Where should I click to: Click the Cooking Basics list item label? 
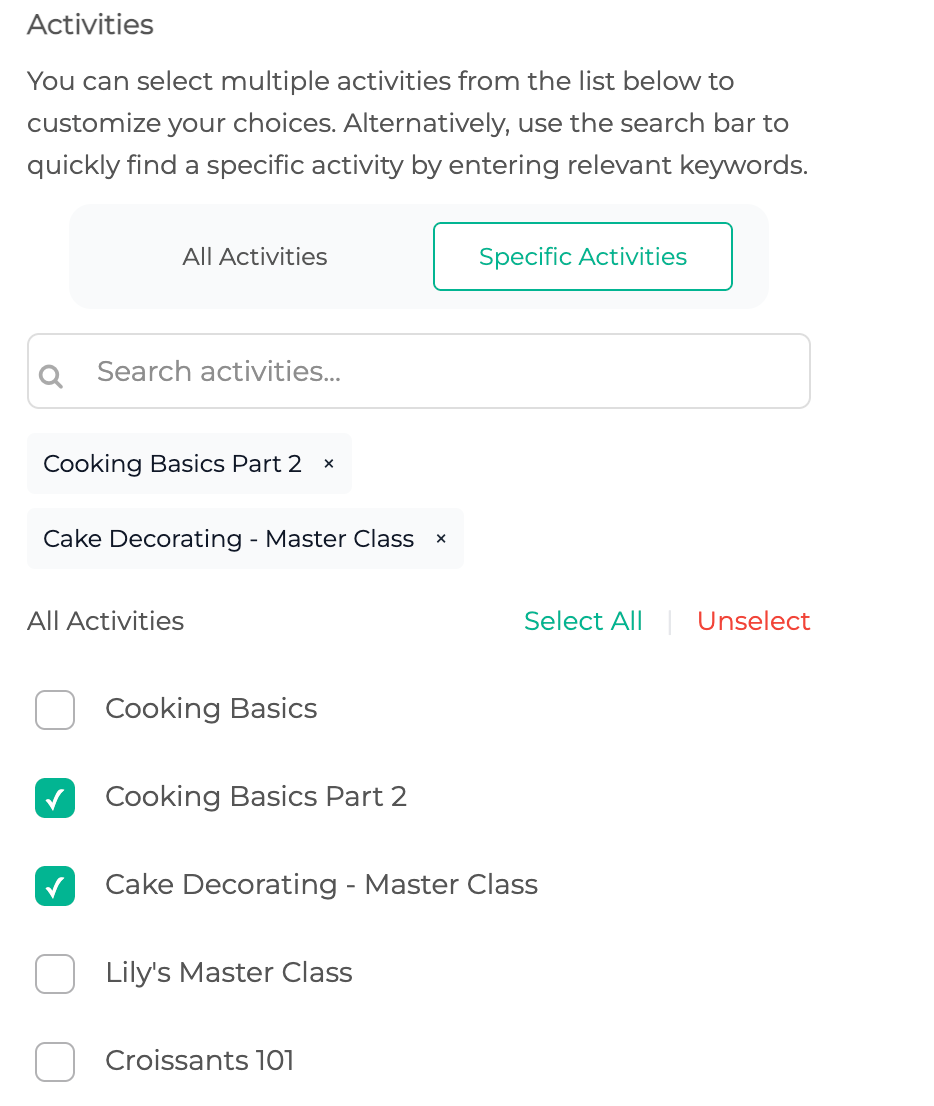tap(211, 709)
